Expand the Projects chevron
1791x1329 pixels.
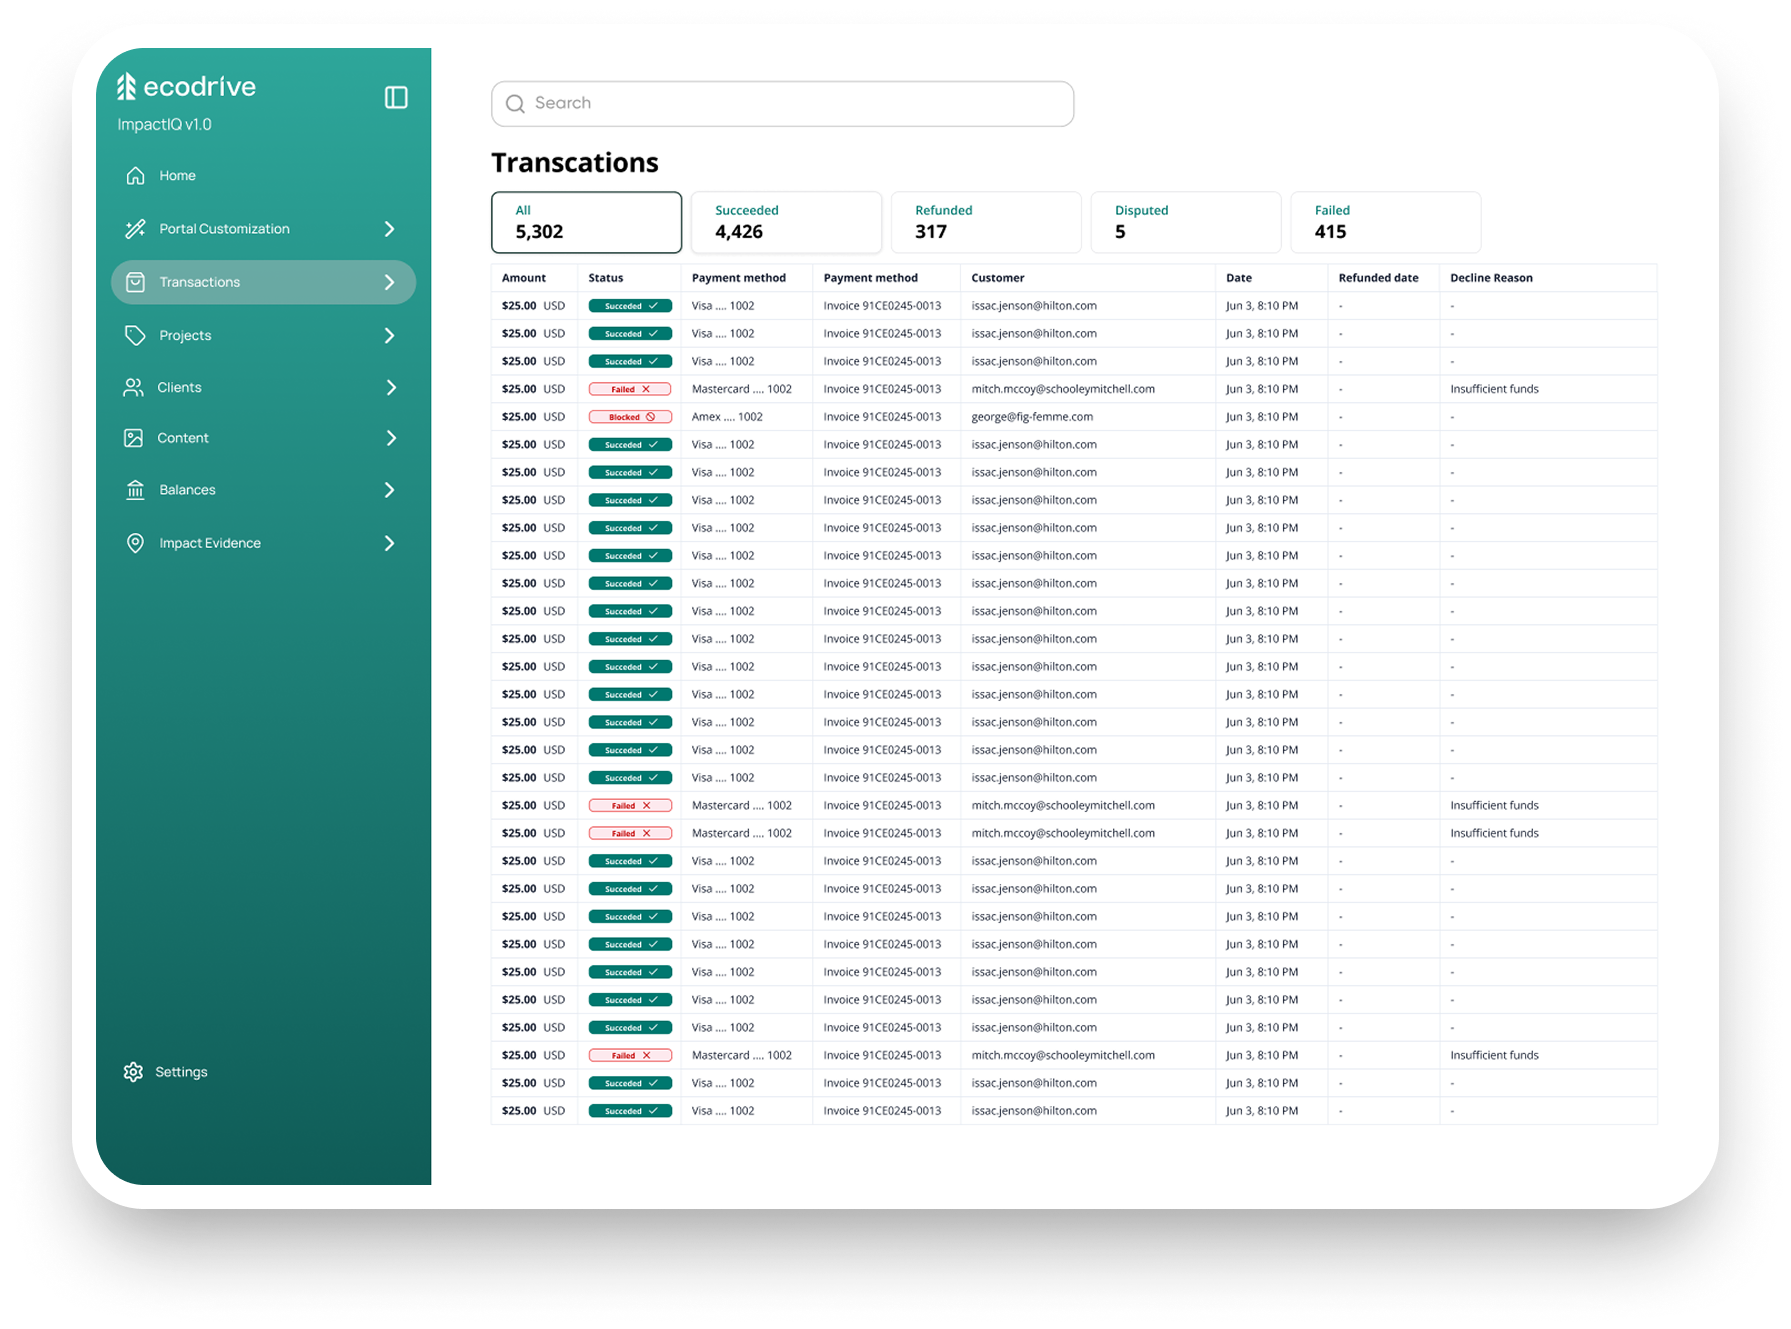coord(390,335)
